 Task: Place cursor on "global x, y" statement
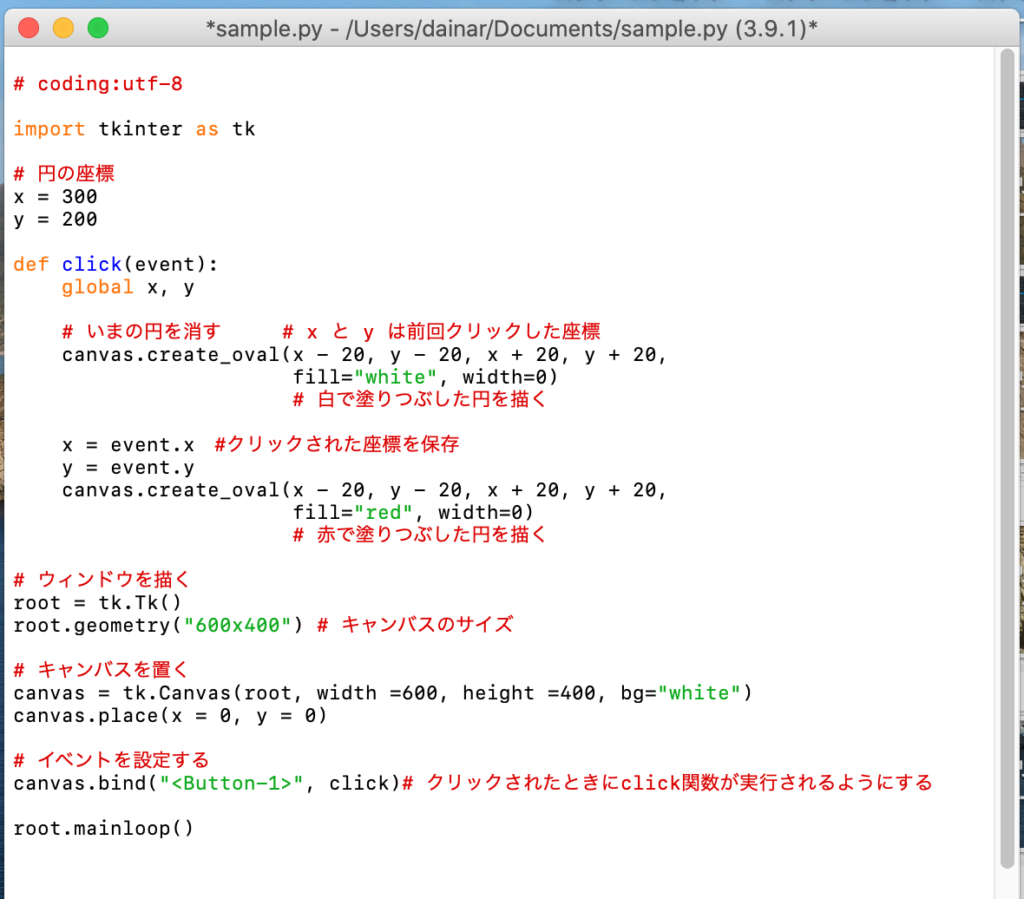point(128,287)
